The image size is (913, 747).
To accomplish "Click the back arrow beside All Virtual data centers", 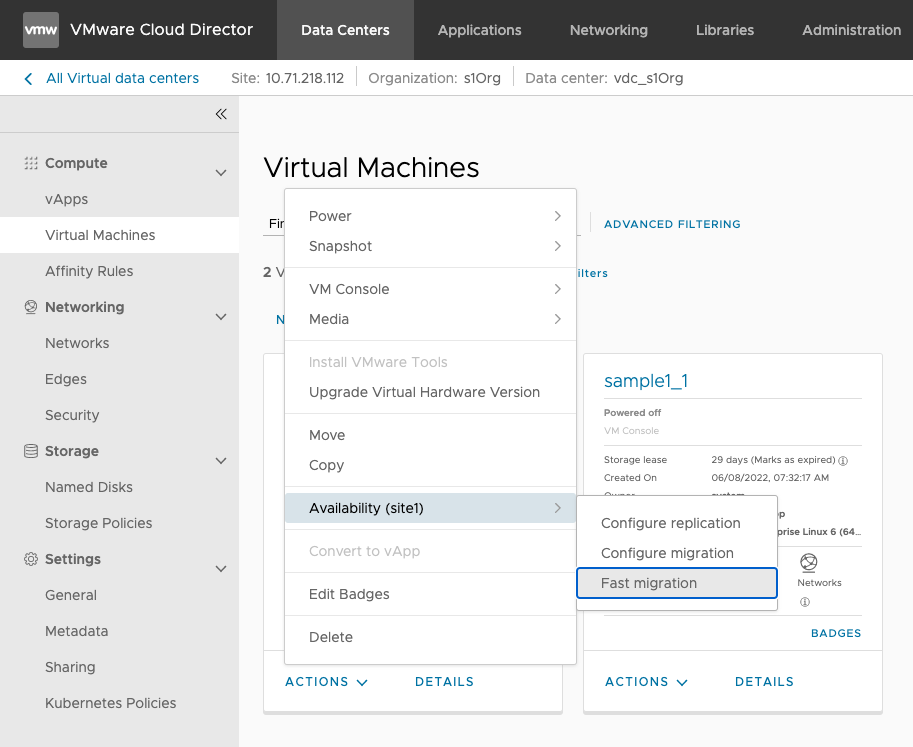I will point(28,78).
